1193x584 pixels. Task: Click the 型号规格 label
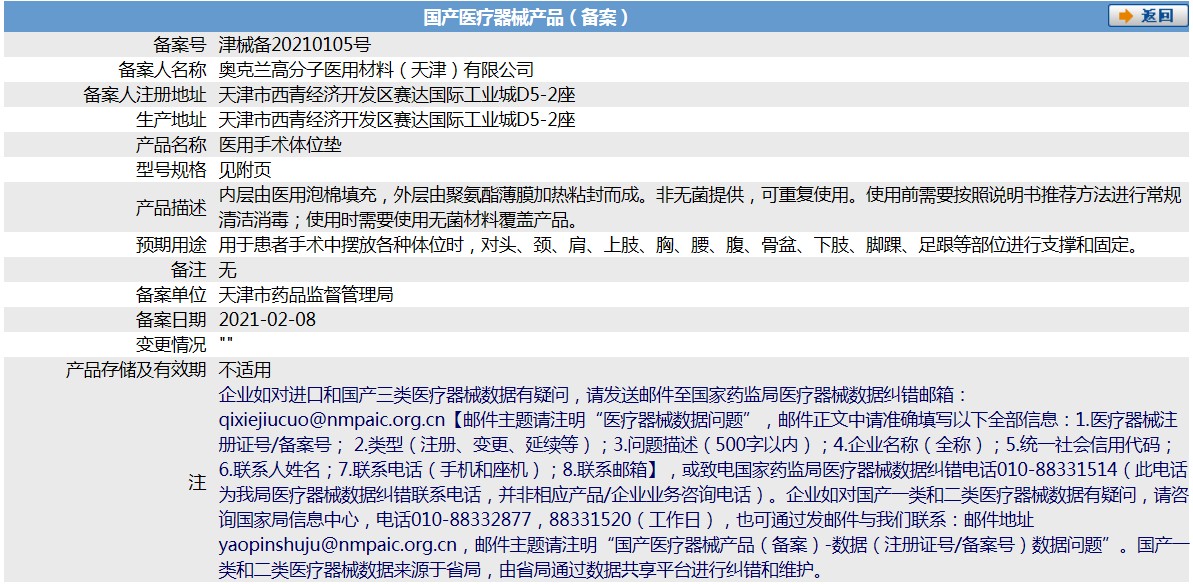[171, 170]
